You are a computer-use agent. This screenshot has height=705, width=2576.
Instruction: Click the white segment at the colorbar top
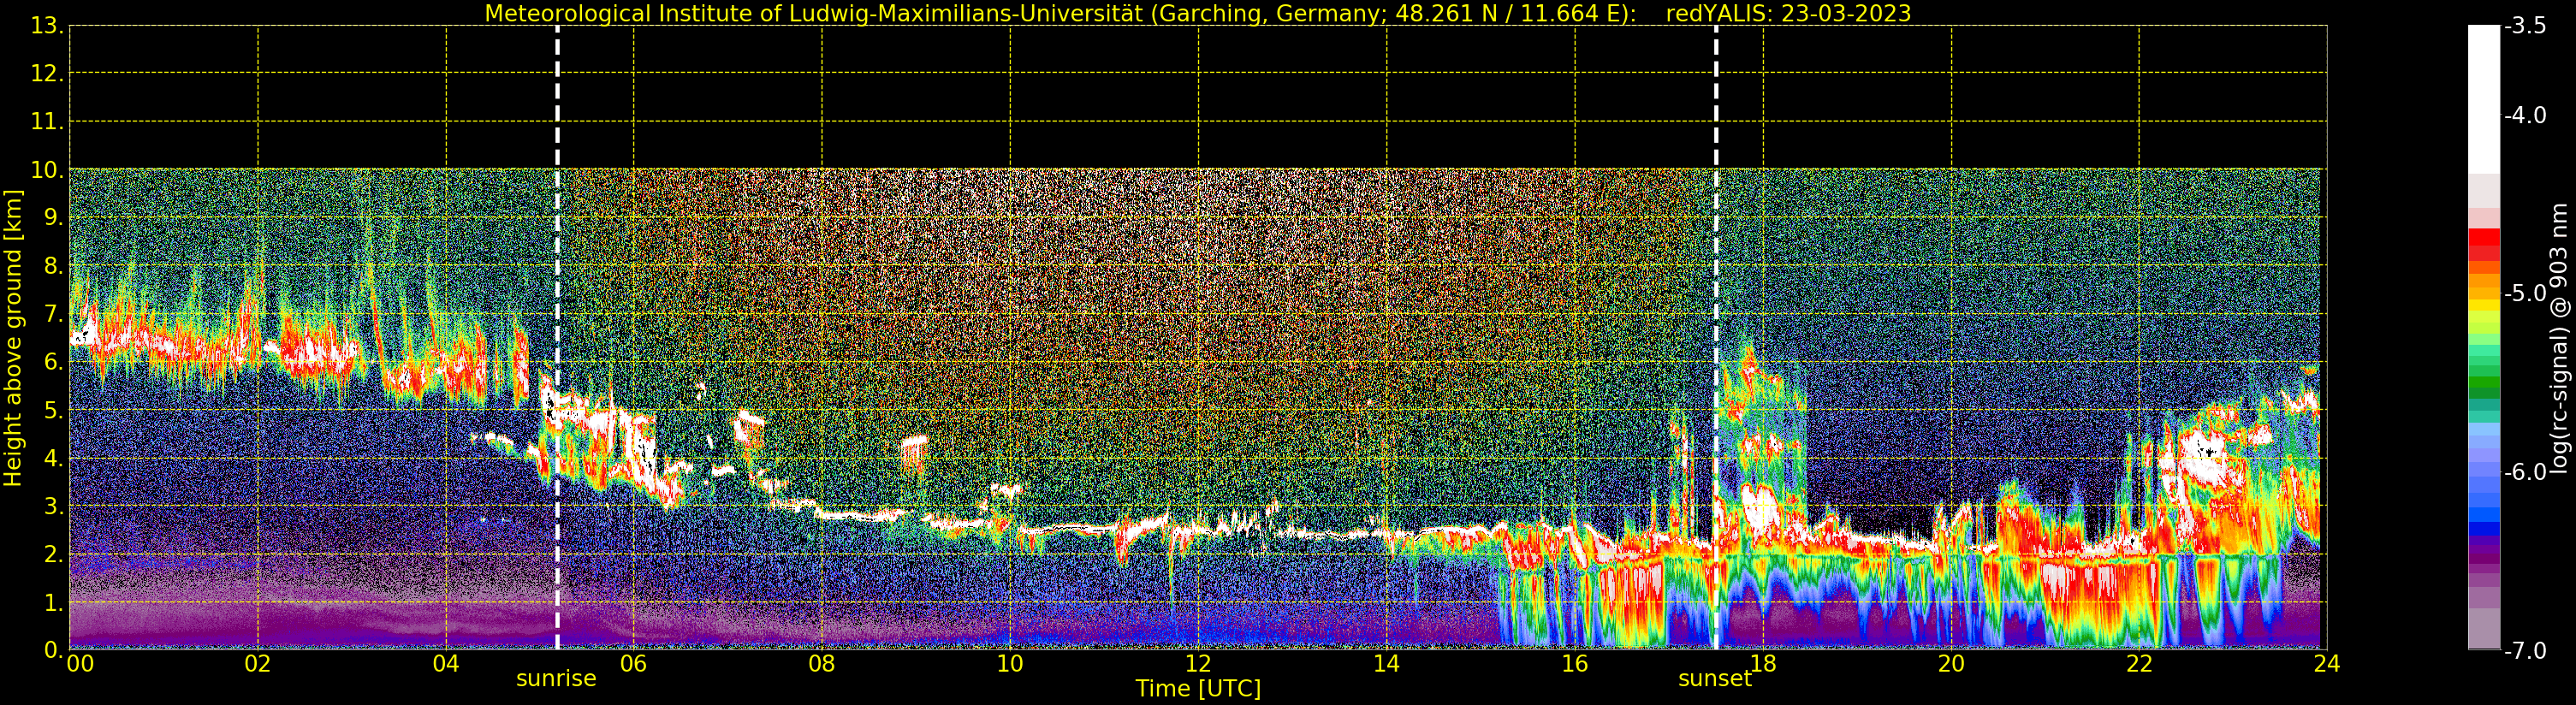tap(2484, 100)
